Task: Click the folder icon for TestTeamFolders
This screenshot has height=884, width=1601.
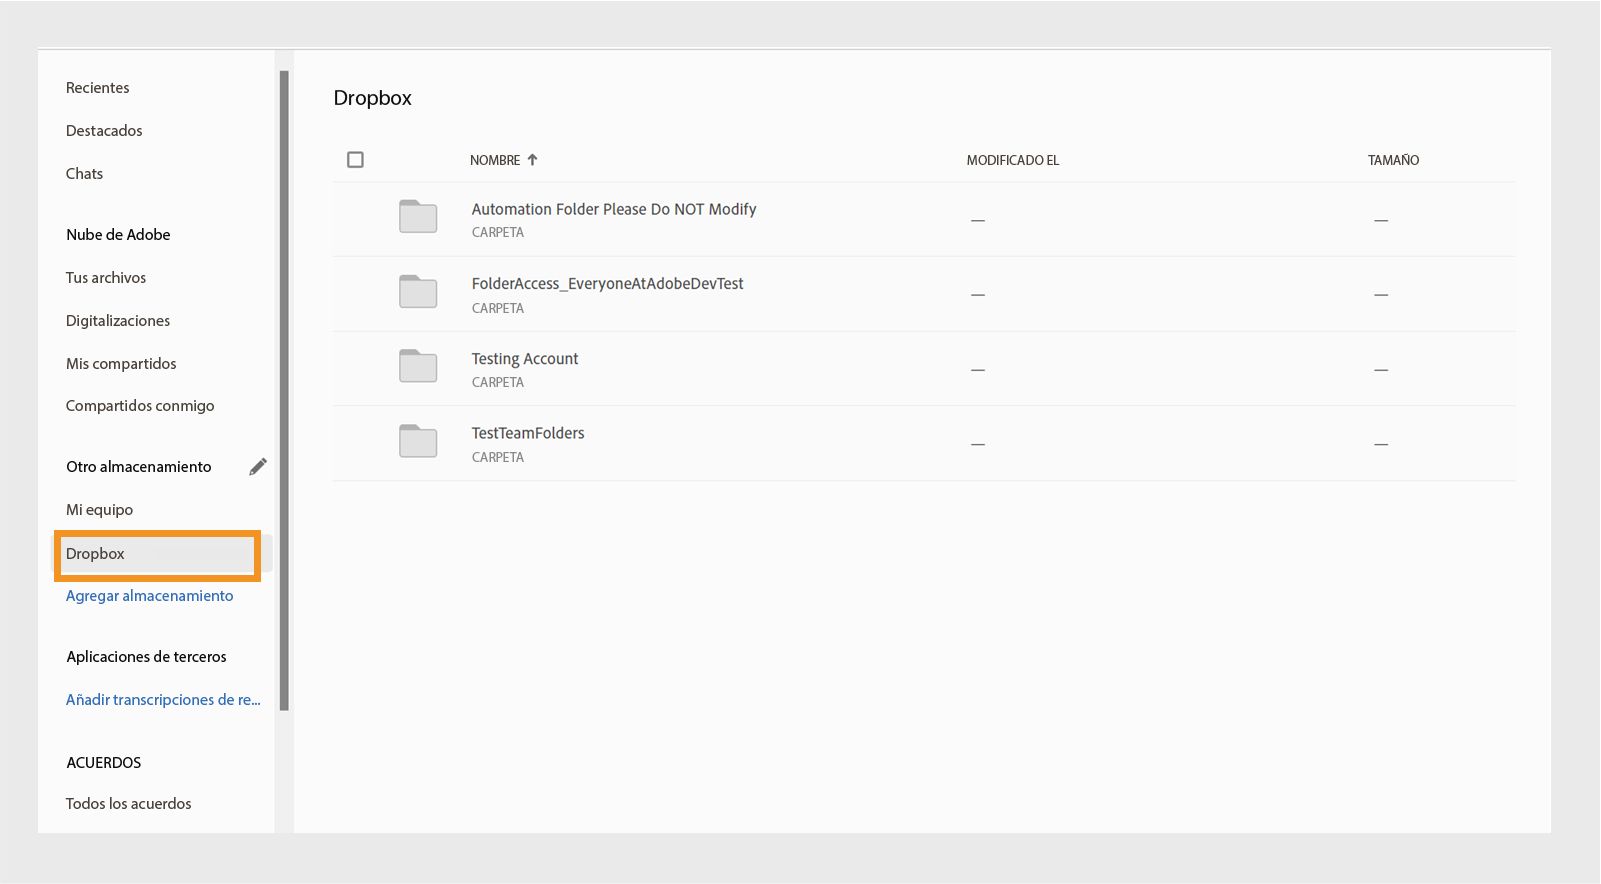Action: pyautogui.click(x=418, y=441)
